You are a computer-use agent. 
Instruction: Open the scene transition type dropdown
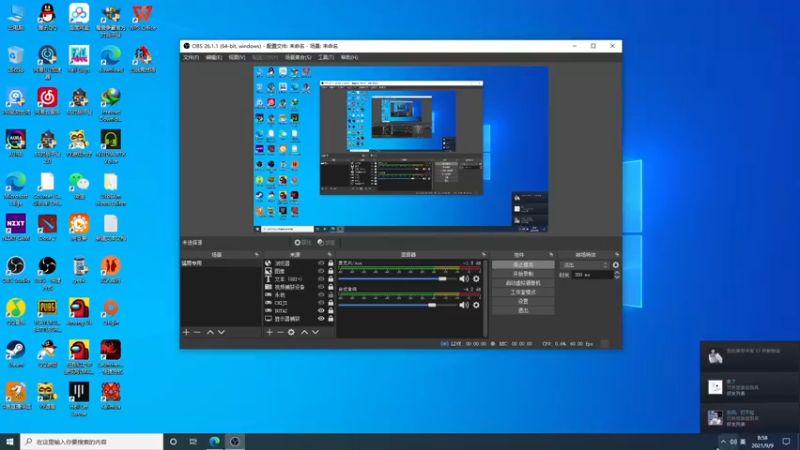(x=585, y=265)
